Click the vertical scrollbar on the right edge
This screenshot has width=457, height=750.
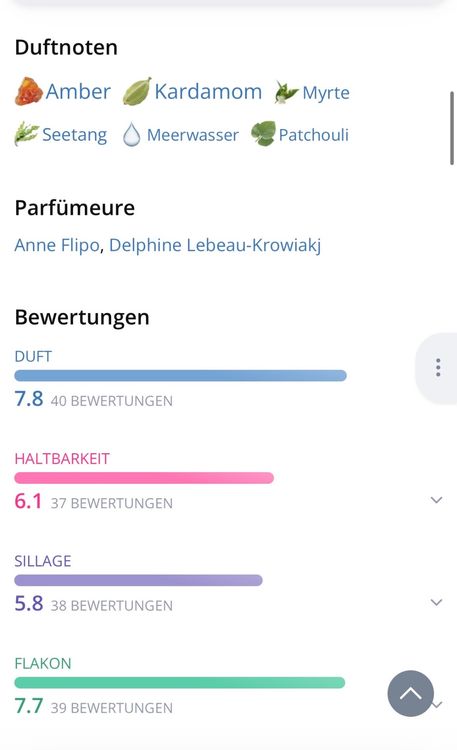452,128
